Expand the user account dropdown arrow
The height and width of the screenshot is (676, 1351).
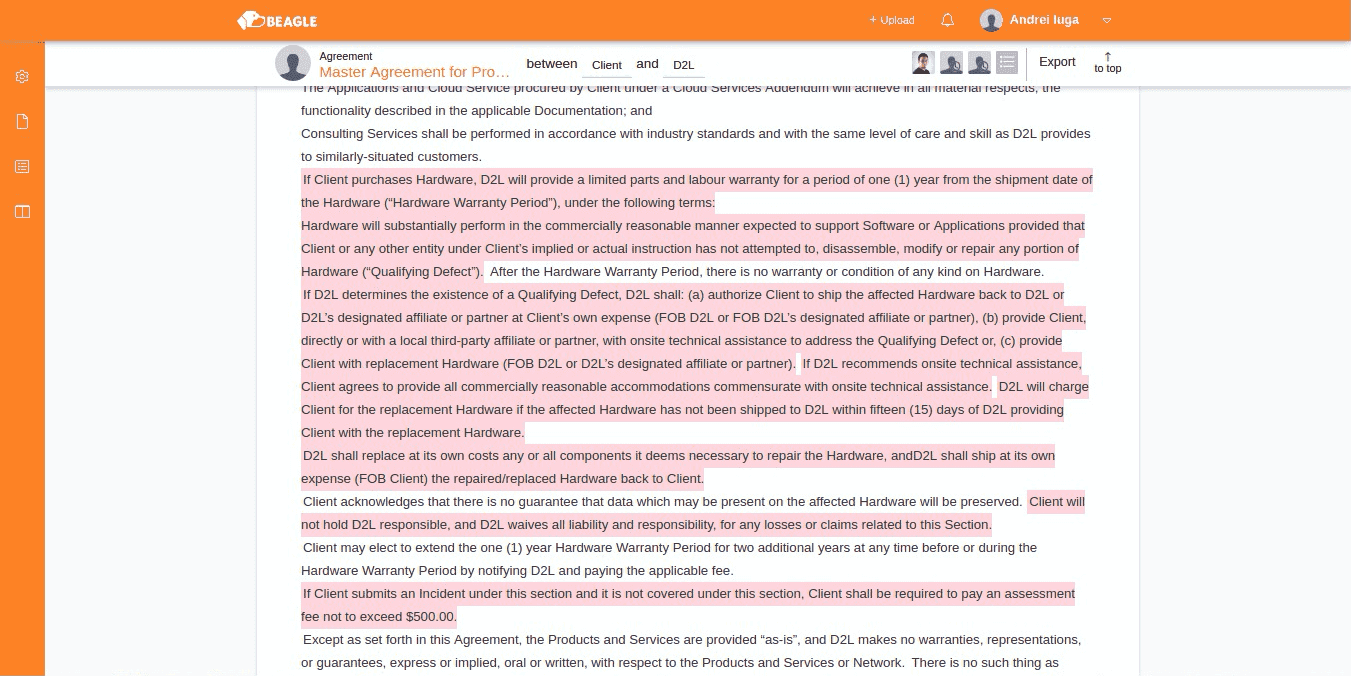1107,20
